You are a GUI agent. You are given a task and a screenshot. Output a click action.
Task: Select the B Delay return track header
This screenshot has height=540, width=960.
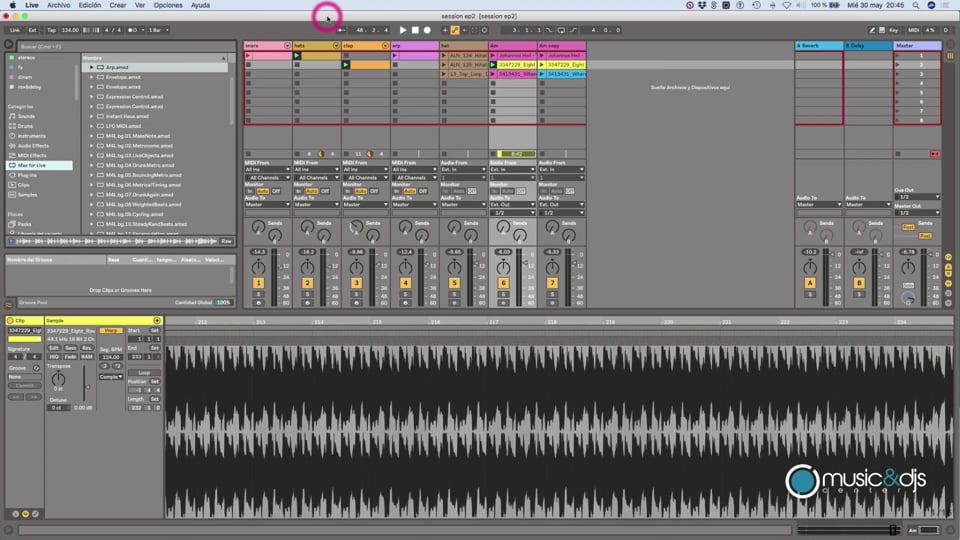click(868, 46)
